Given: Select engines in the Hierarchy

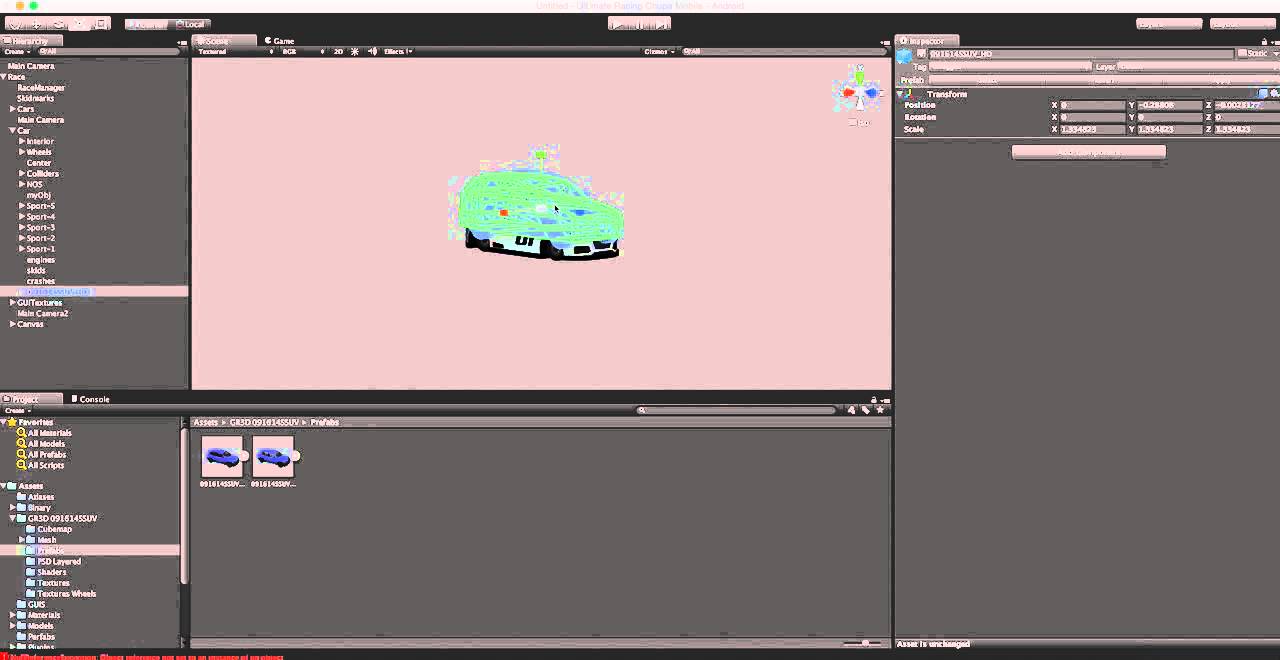Looking at the screenshot, I should coord(41,260).
